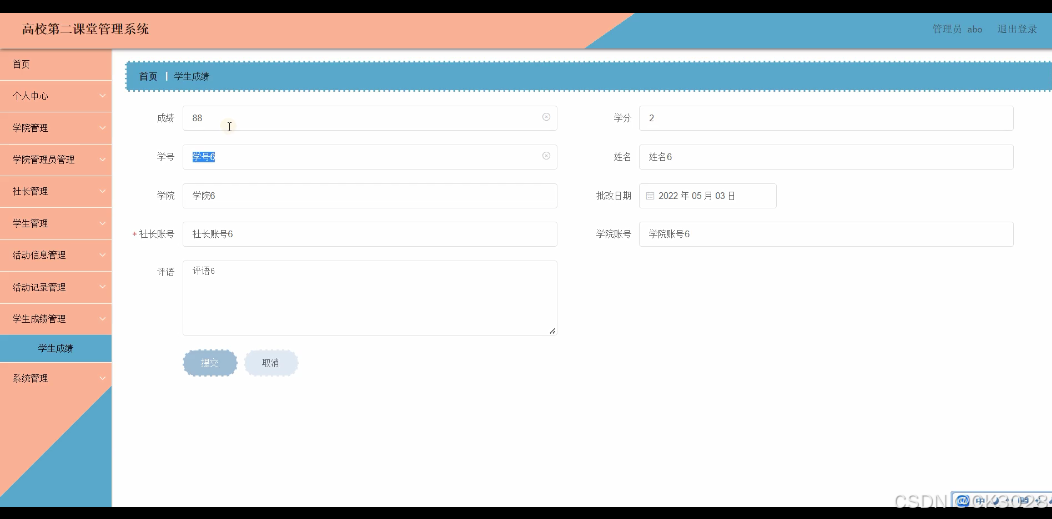
Task: Click 退出登录 in the header
Action: [x=1017, y=30]
